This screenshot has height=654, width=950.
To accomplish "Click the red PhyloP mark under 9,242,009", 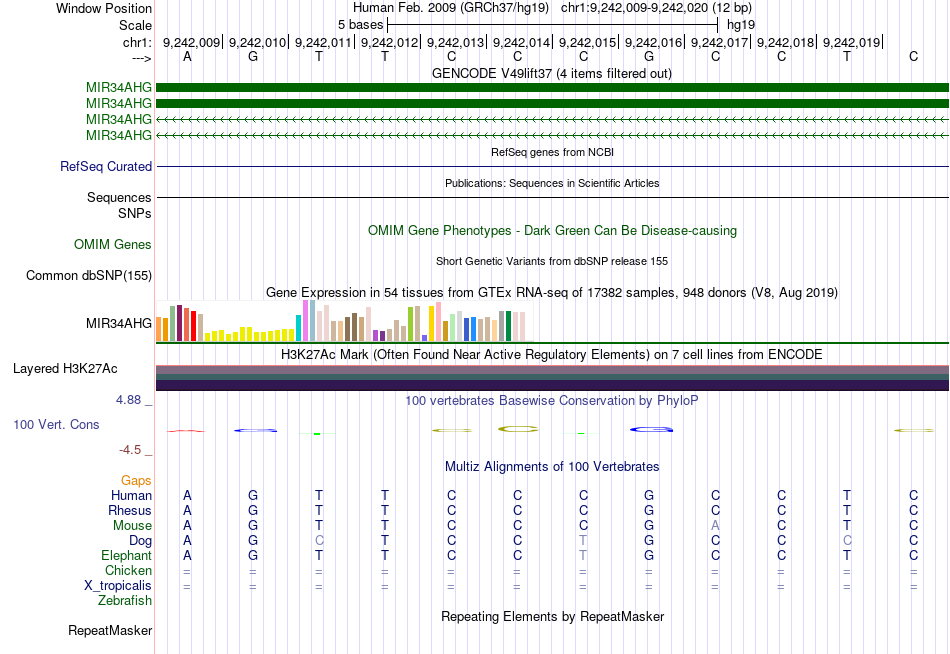I will click(186, 431).
